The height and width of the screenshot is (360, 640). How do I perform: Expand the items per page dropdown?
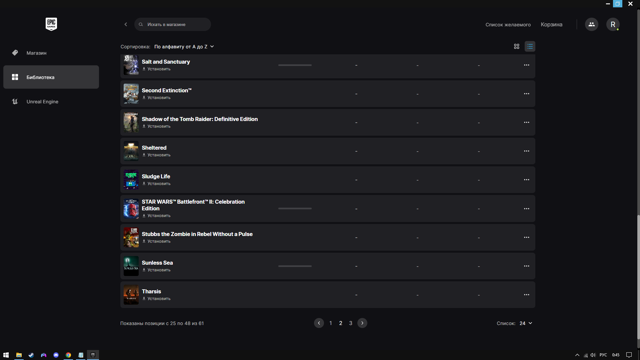point(526,323)
